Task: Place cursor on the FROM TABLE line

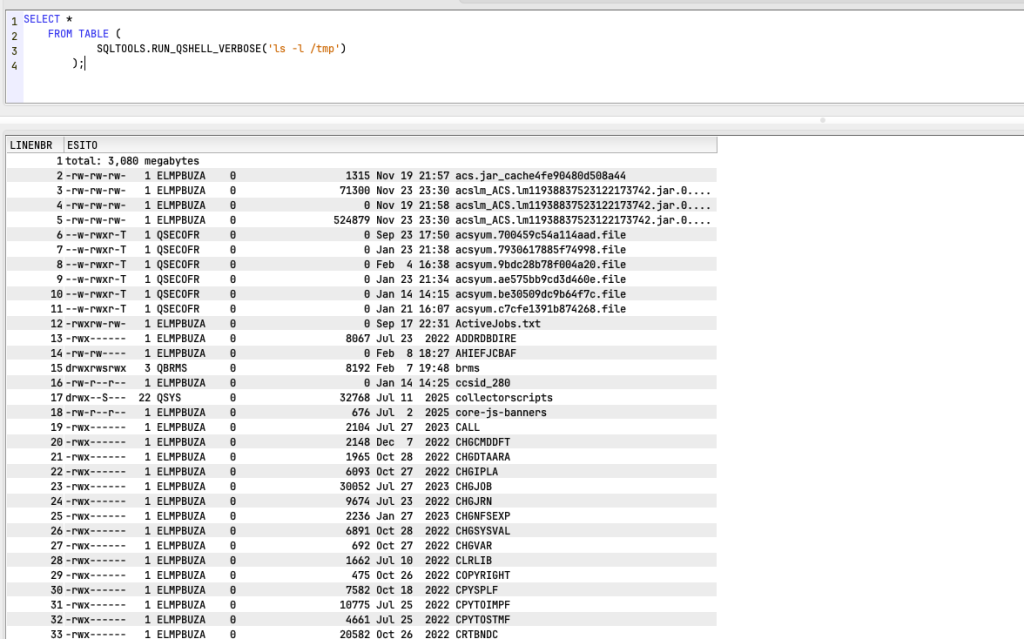Action: 84,34
